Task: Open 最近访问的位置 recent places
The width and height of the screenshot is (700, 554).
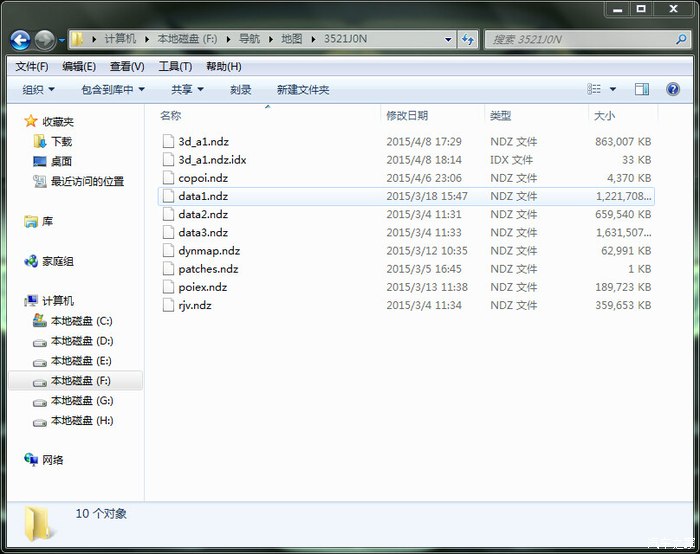Action: pos(87,181)
